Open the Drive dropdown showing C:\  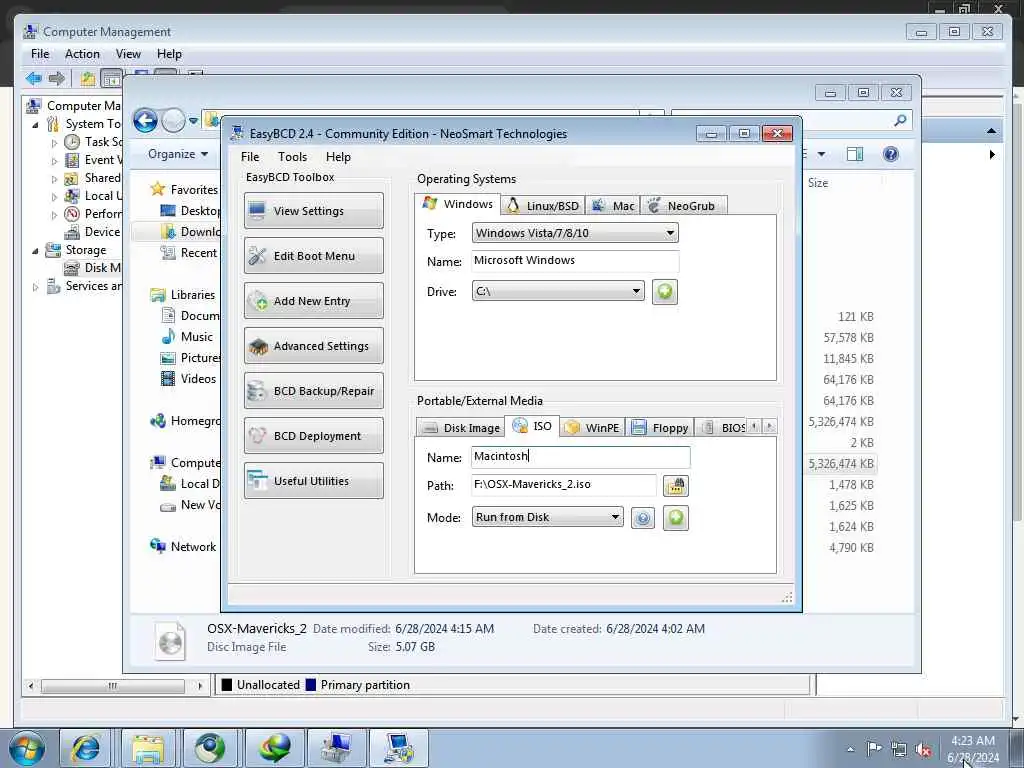[x=558, y=291]
